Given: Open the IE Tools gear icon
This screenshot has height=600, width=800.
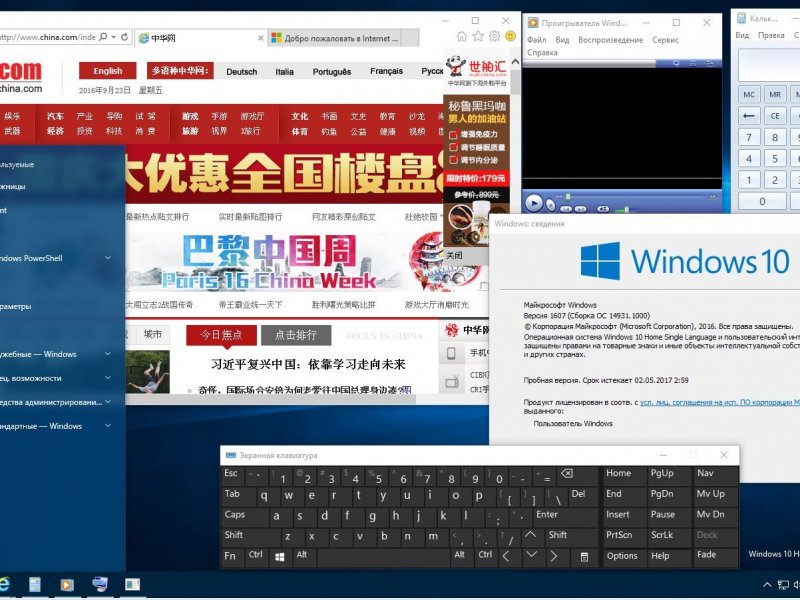Looking at the screenshot, I should click(494, 36).
